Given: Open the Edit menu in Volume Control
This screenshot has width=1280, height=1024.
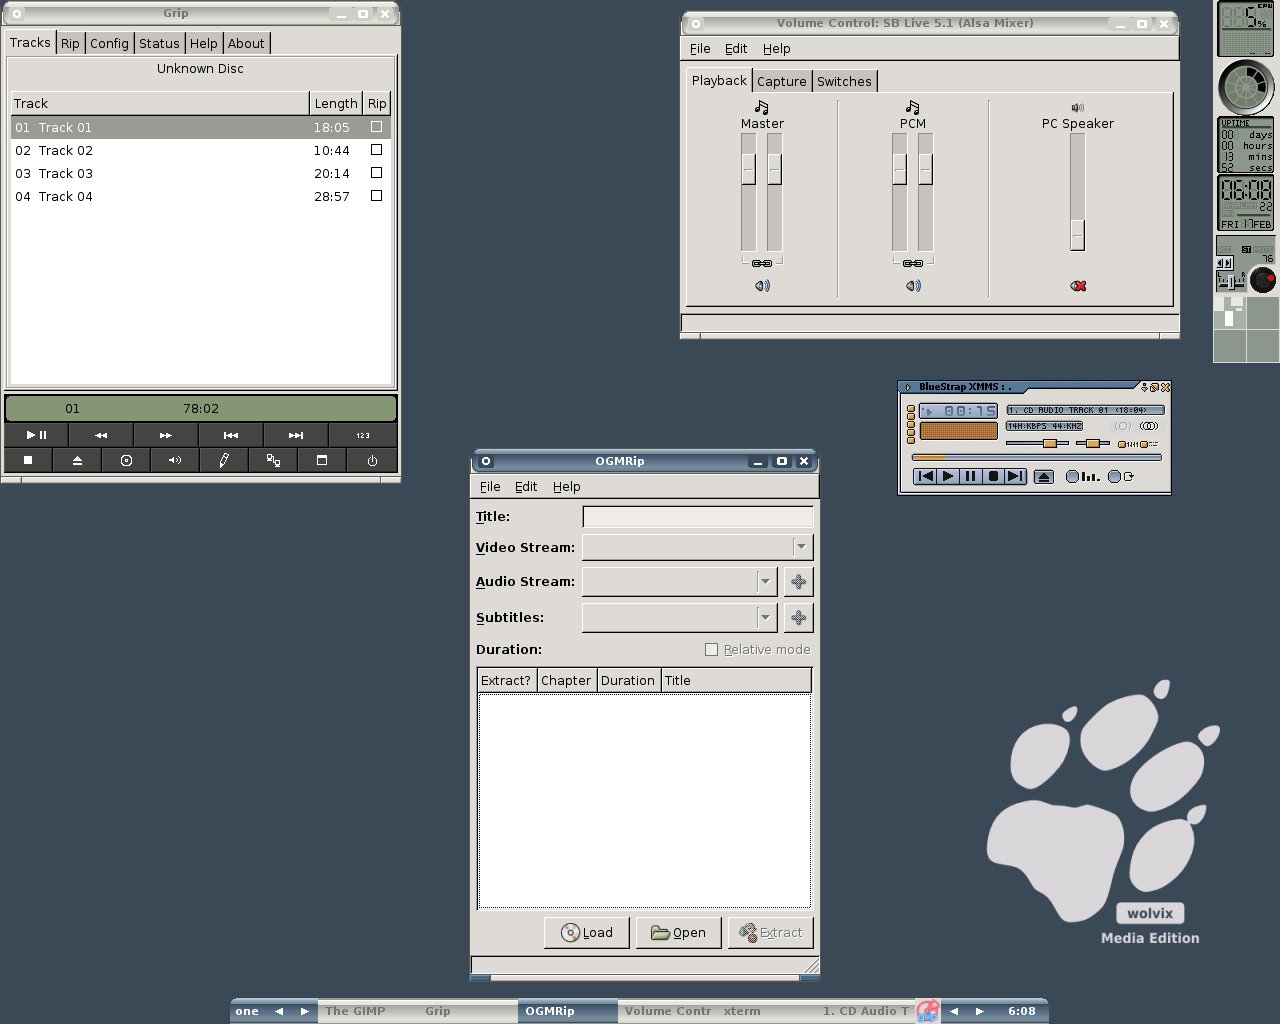Looking at the screenshot, I should point(736,48).
